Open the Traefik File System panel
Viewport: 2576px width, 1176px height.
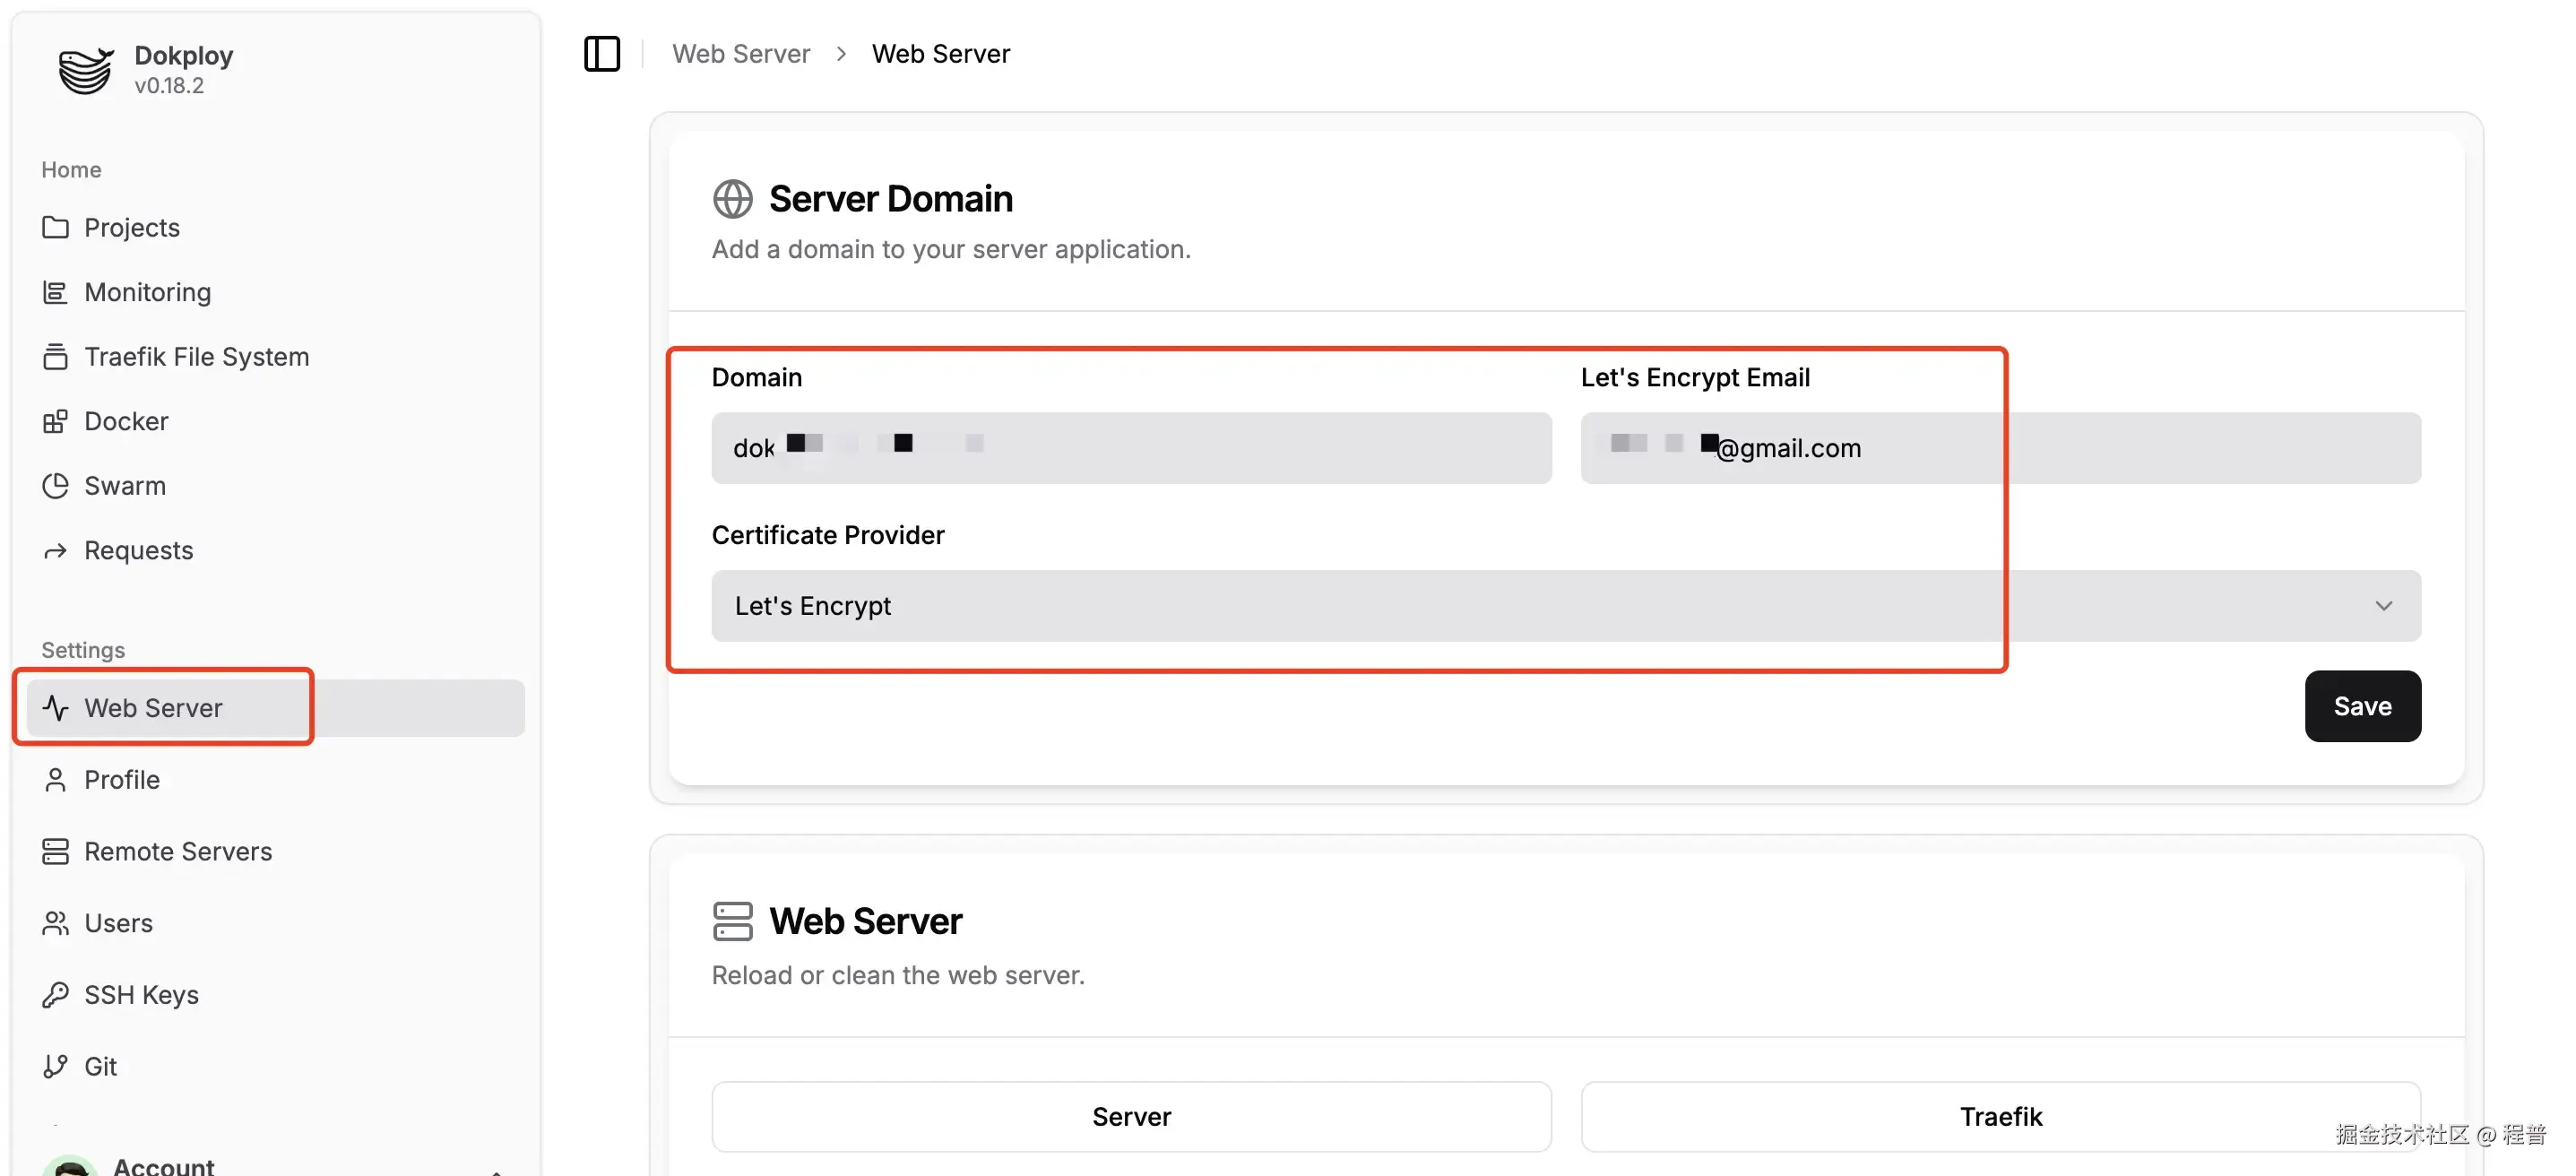click(x=196, y=356)
